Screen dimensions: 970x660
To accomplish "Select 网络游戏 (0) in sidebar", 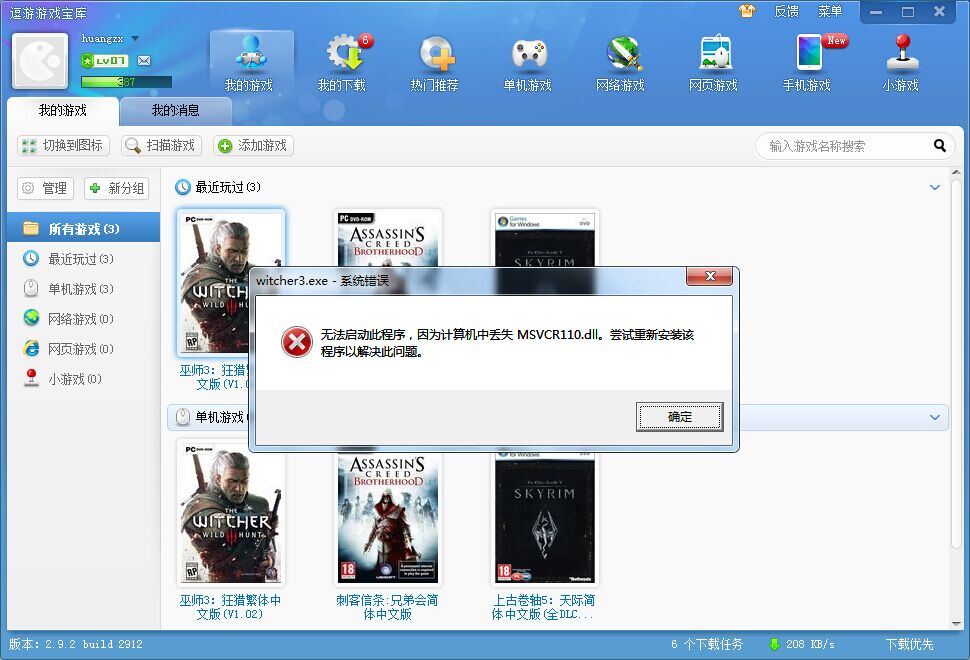I will [x=84, y=319].
